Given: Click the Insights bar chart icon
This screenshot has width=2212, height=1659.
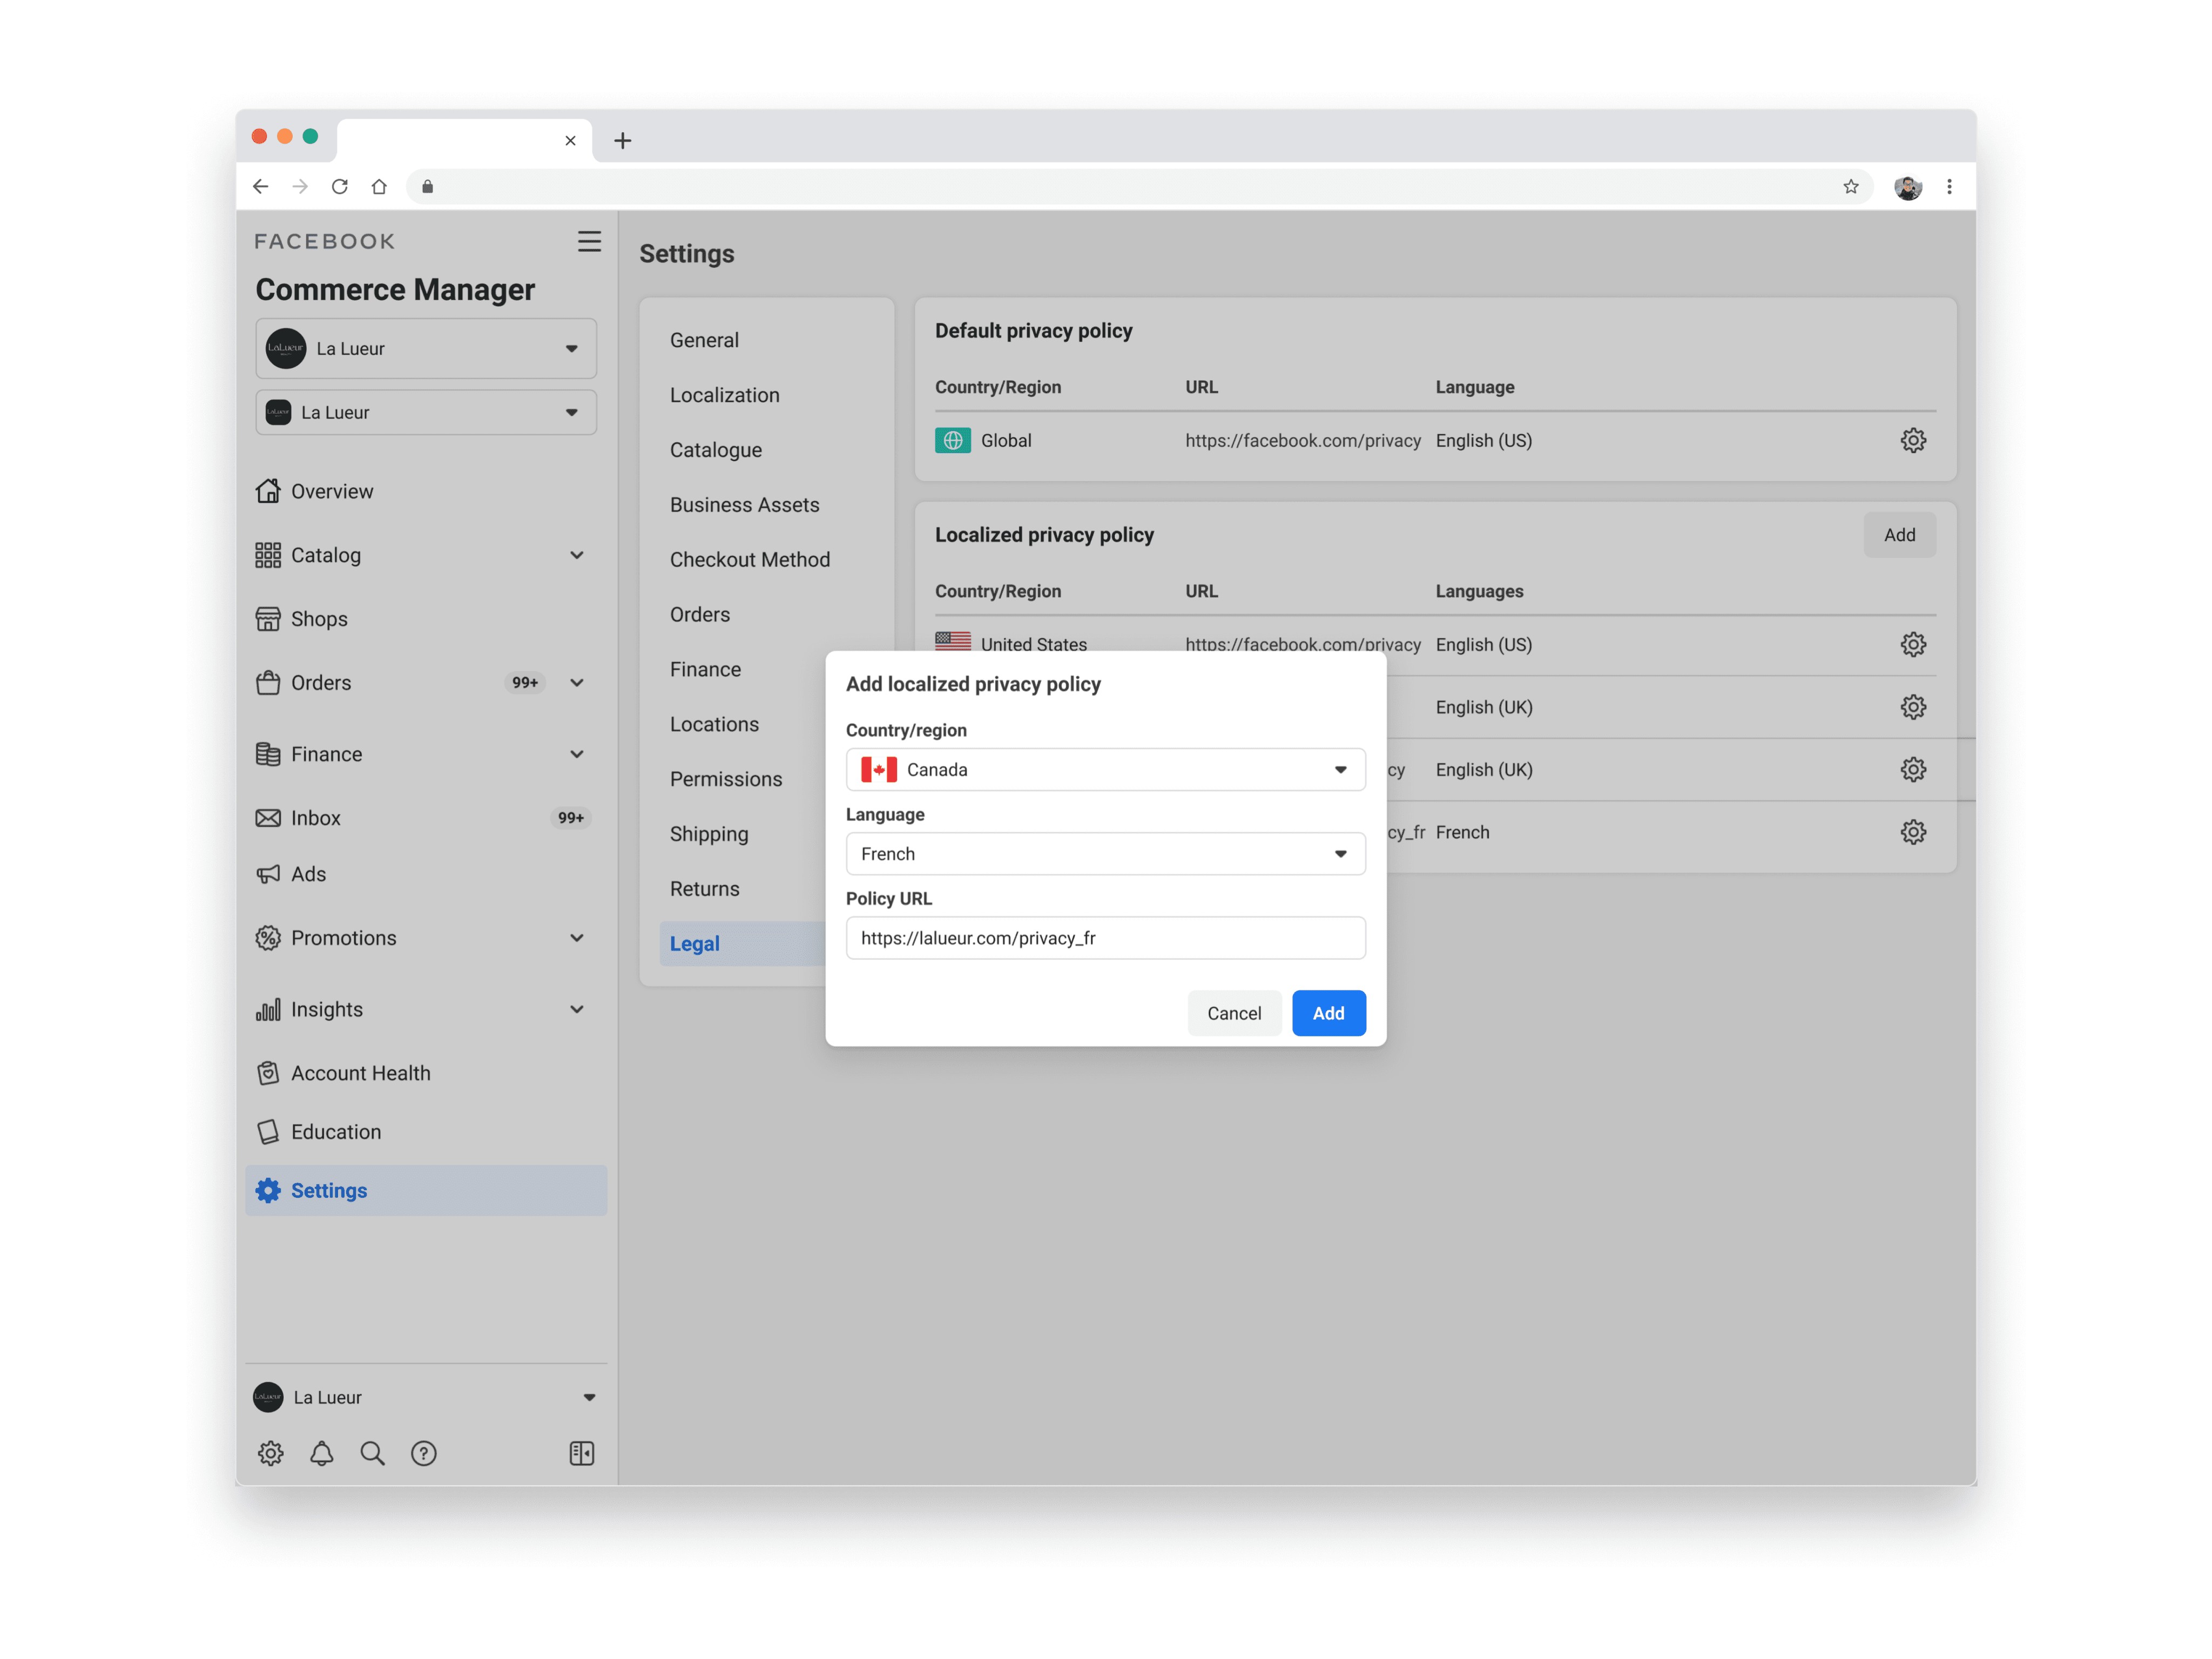Looking at the screenshot, I should click(x=267, y=1010).
